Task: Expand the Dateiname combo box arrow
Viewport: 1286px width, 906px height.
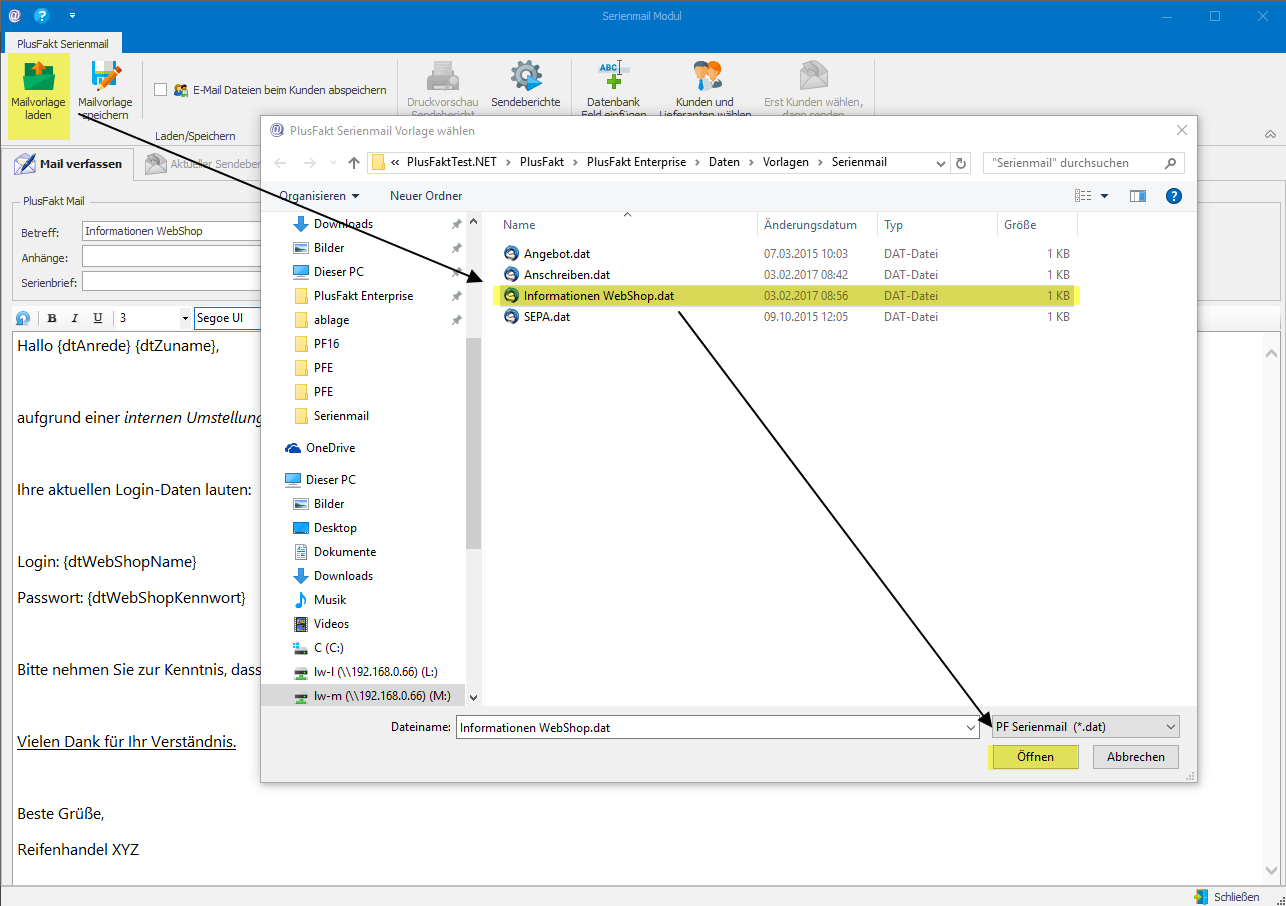Action: coord(971,728)
